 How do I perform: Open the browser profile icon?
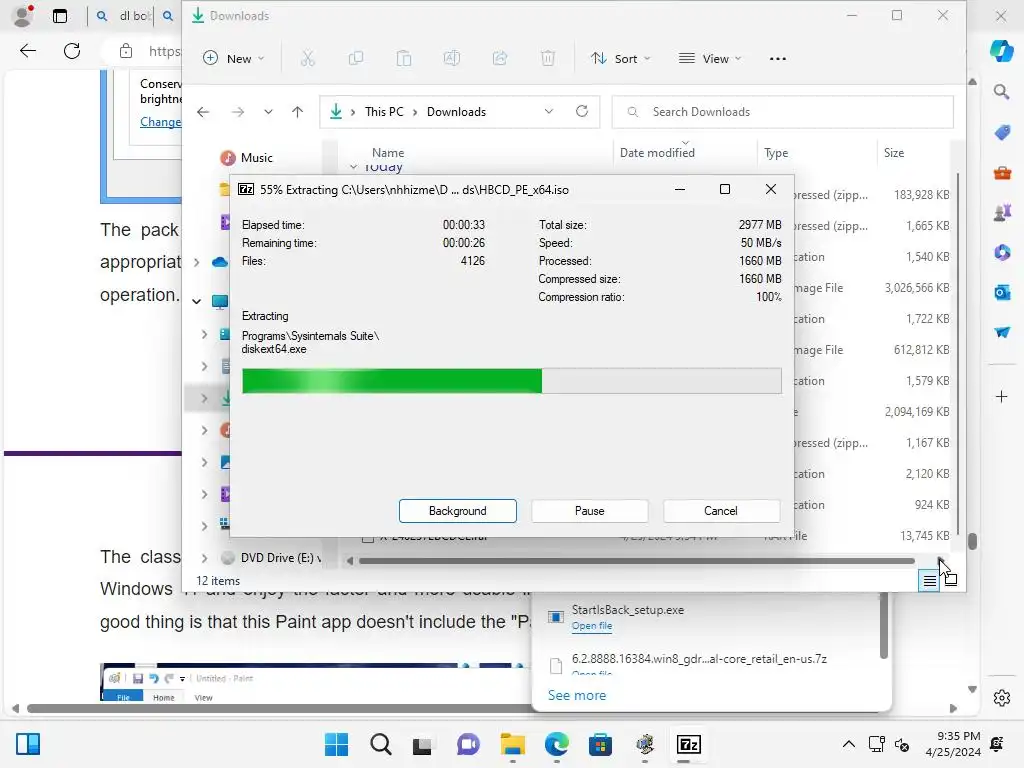tap(23, 16)
